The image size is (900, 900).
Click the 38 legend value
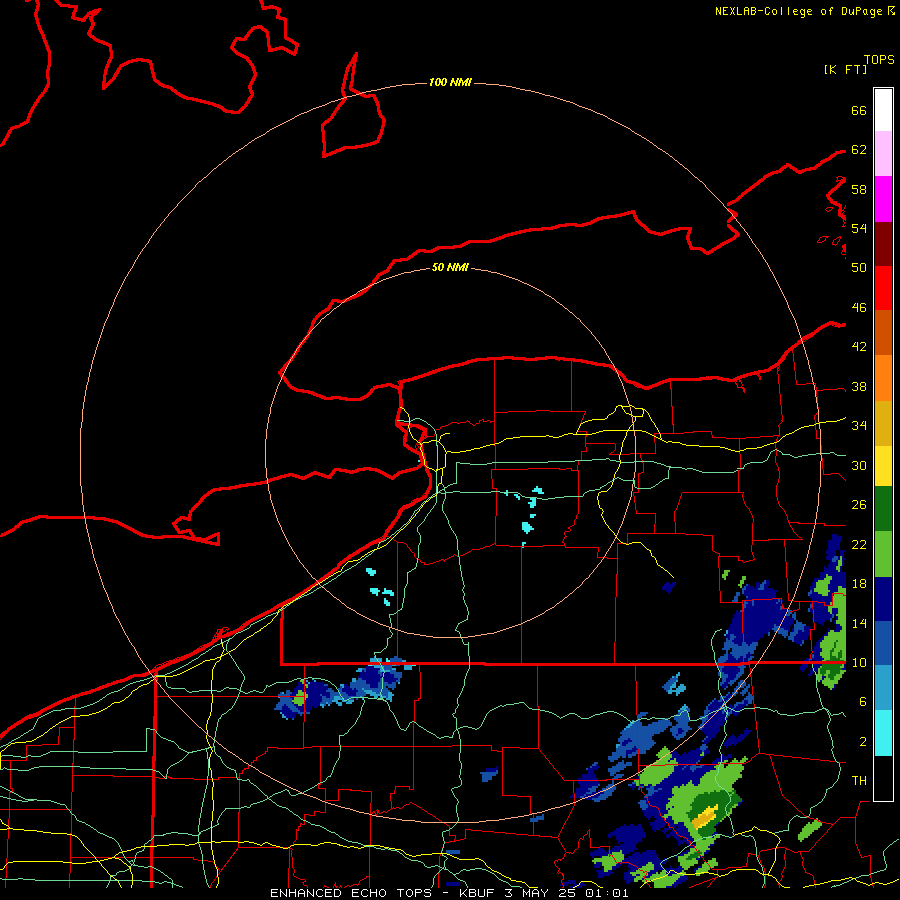coord(859,386)
